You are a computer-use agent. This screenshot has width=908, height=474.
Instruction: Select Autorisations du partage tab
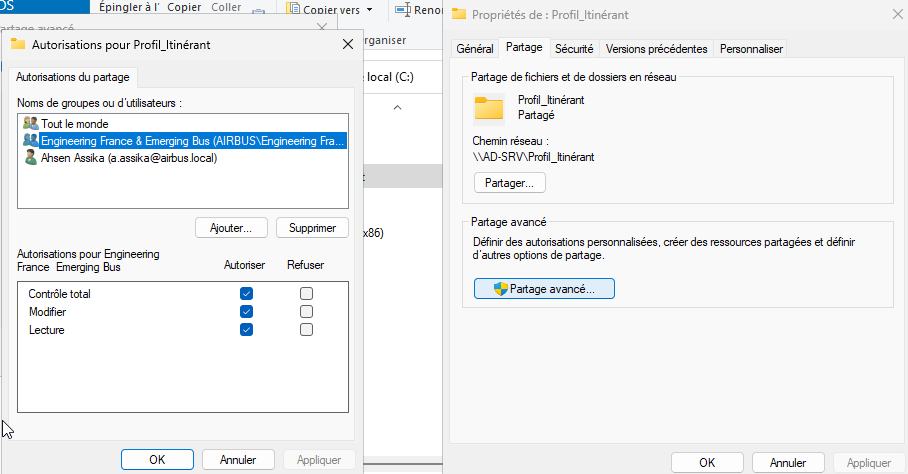72,77
